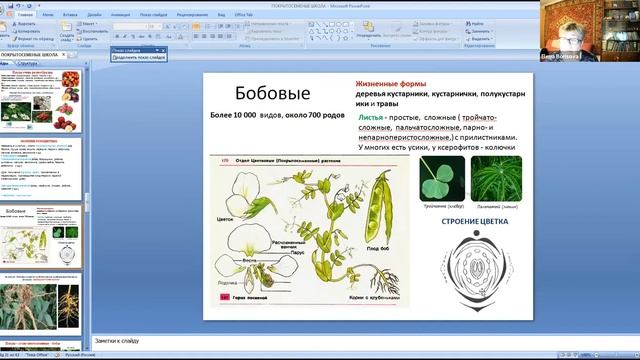Open line spacing dropdown
640x360 pixels.
pos(238,27)
